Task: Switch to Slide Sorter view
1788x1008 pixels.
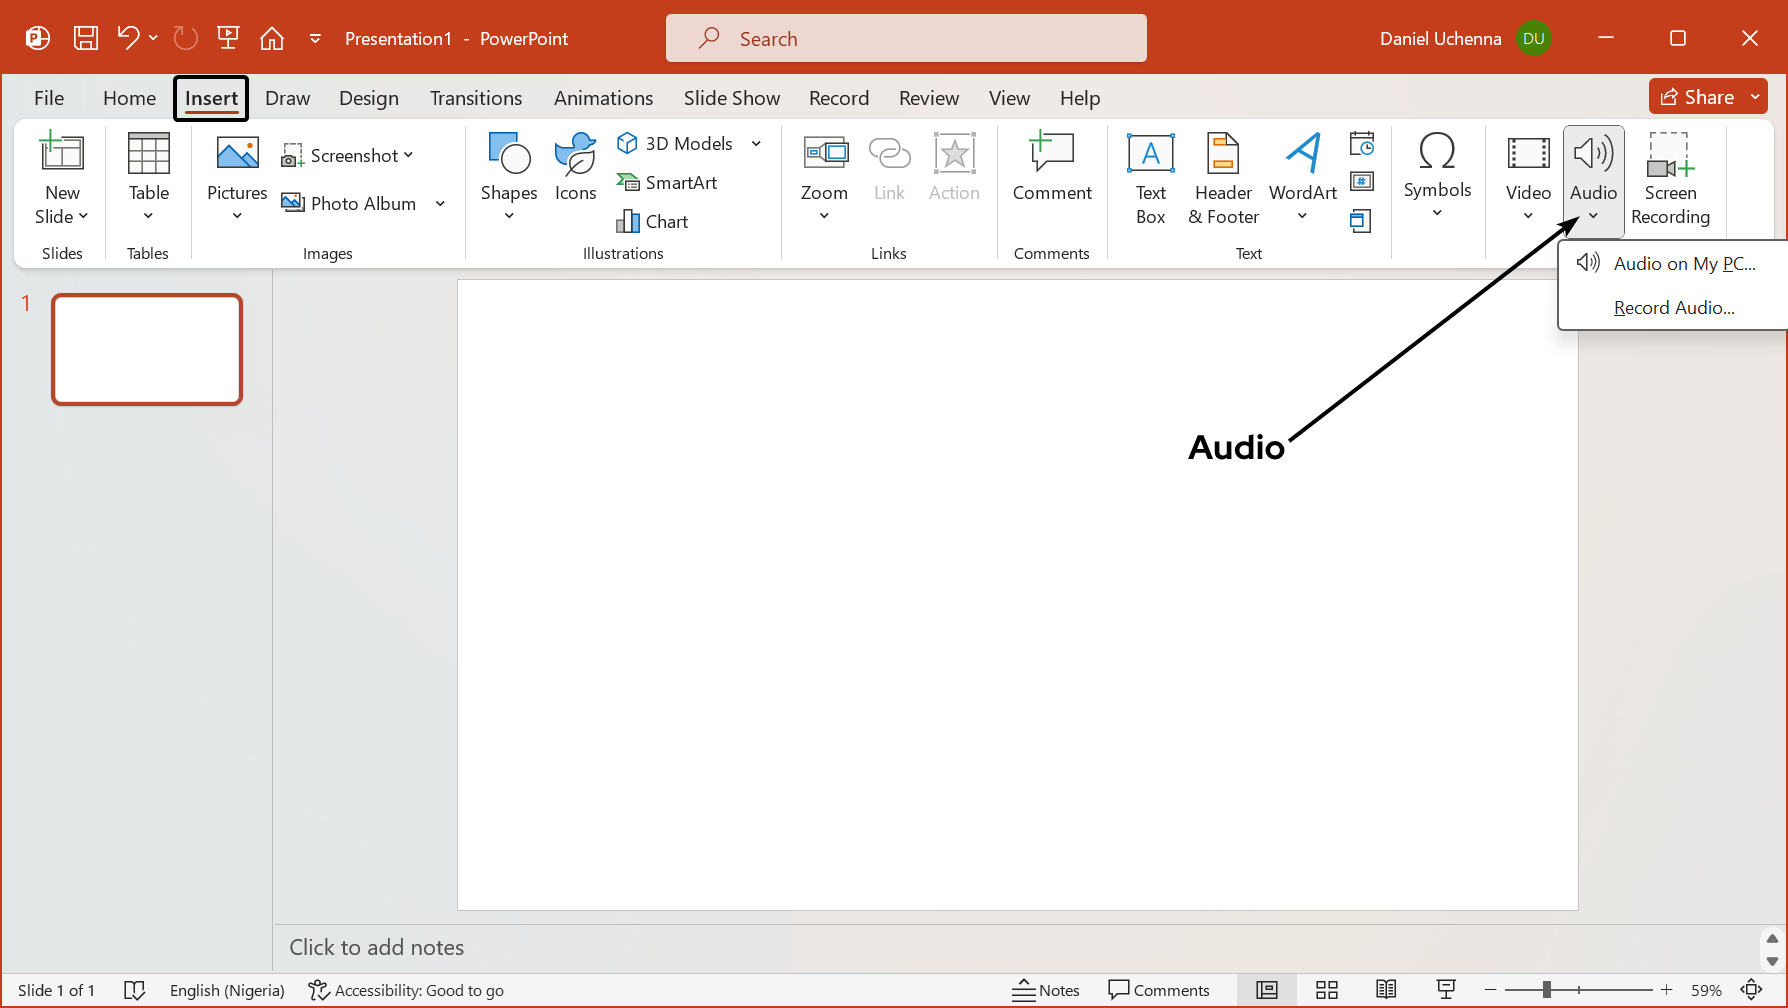Action: 1326,990
